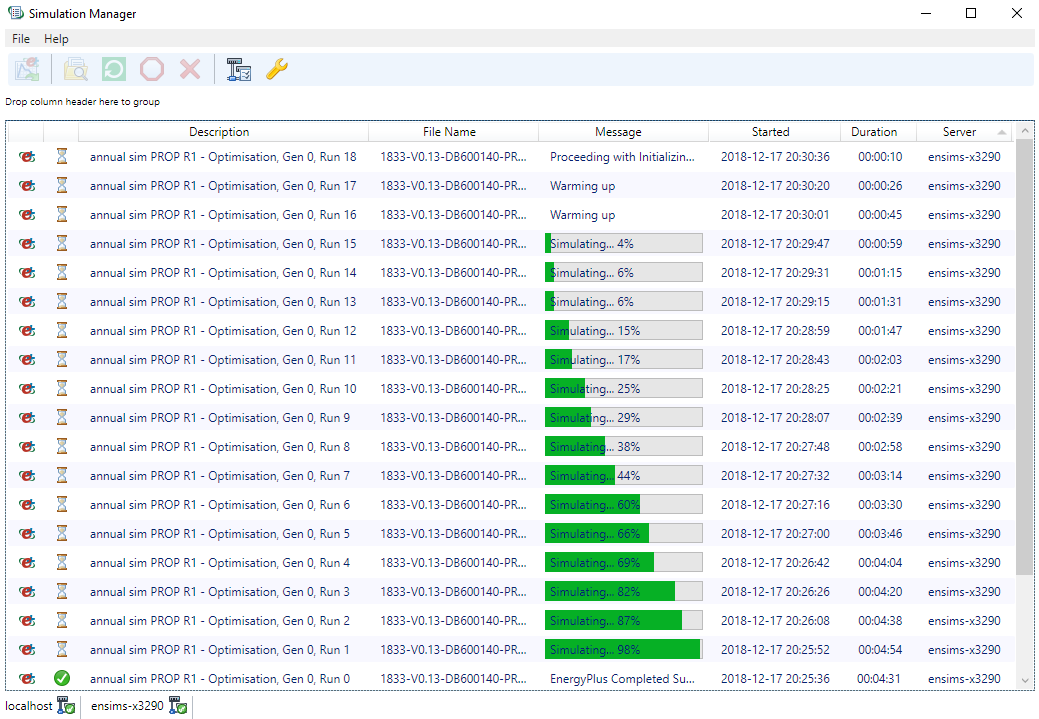Sort by the Message column header

624,132
